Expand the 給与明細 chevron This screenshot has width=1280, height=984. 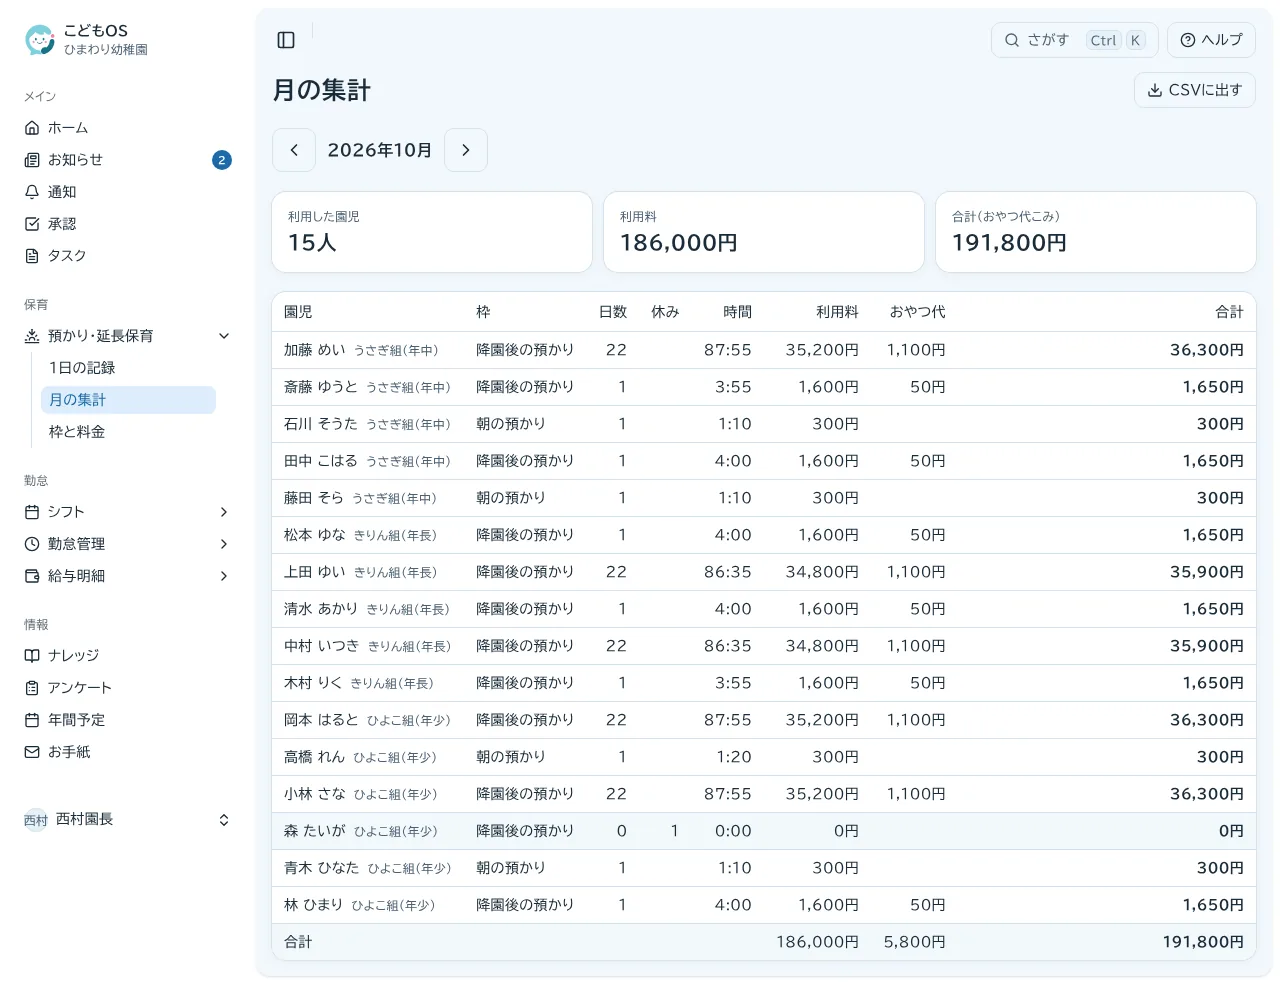point(224,576)
